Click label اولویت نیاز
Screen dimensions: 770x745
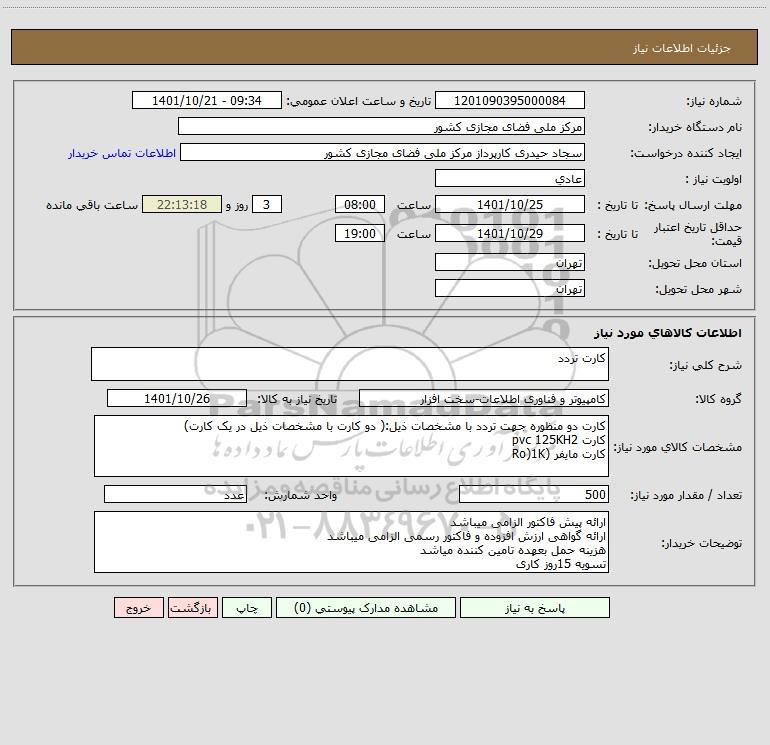click(x=714, y=179)
